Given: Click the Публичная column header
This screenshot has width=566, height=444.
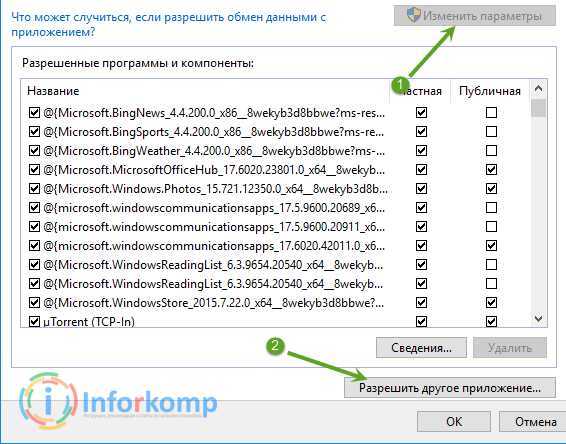Looking at the screenshot, I should coord(489,91).
